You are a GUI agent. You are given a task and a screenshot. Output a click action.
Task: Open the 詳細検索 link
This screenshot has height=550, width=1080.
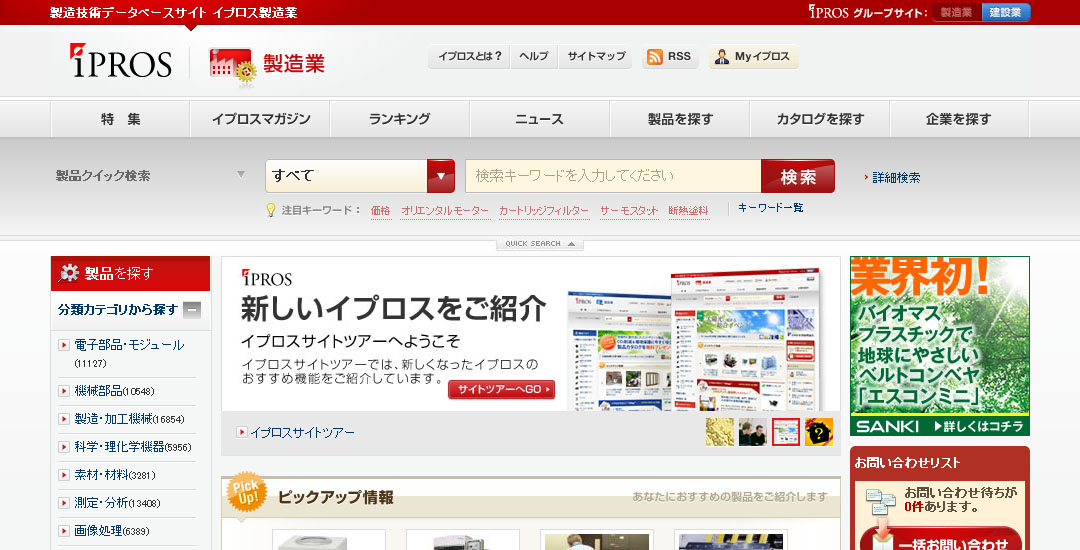(x=896, y=178)
